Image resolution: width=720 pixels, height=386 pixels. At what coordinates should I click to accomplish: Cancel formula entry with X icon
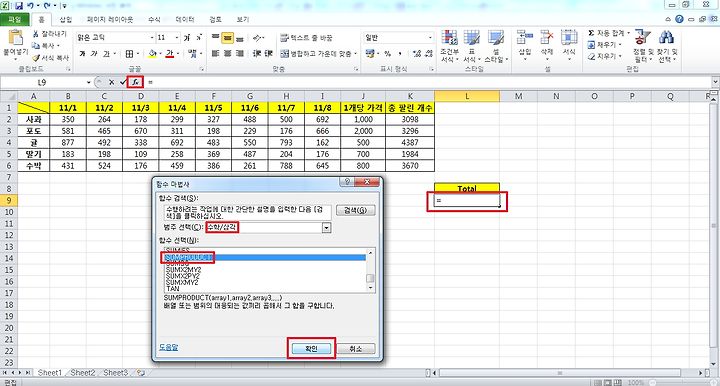112,82
